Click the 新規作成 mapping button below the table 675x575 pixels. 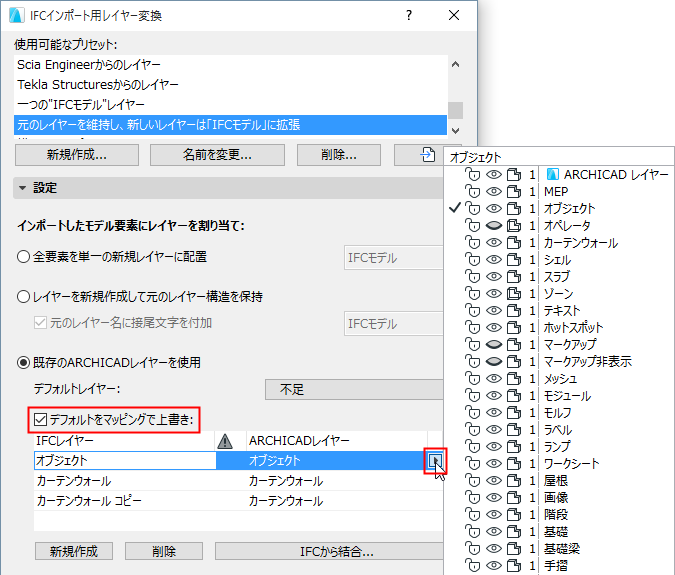pos(74,551)
